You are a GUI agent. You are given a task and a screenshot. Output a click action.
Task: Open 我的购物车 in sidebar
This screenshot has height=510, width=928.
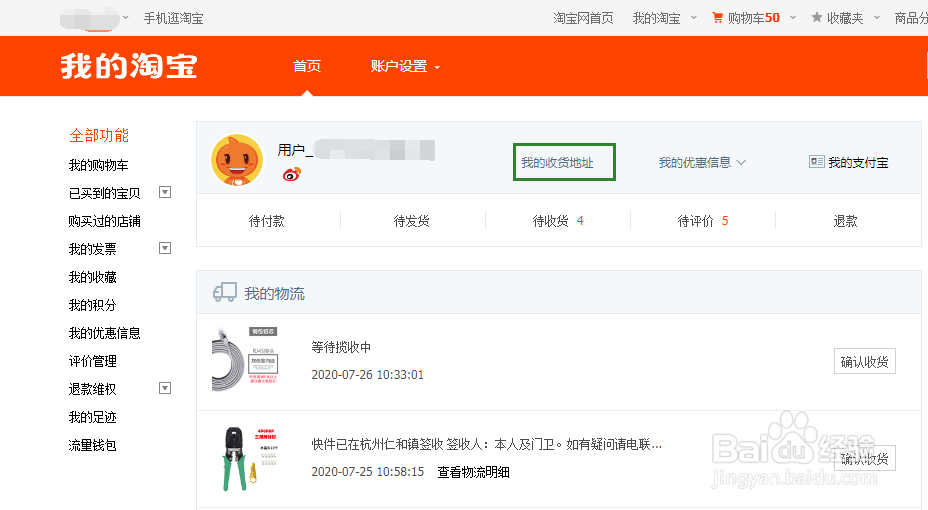coord(98,165)
